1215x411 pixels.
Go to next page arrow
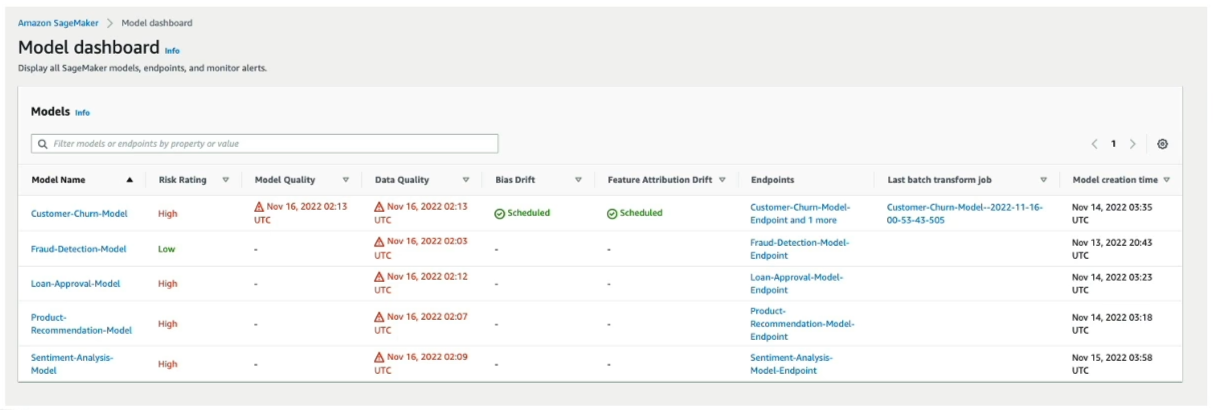tap(1132, 144)
